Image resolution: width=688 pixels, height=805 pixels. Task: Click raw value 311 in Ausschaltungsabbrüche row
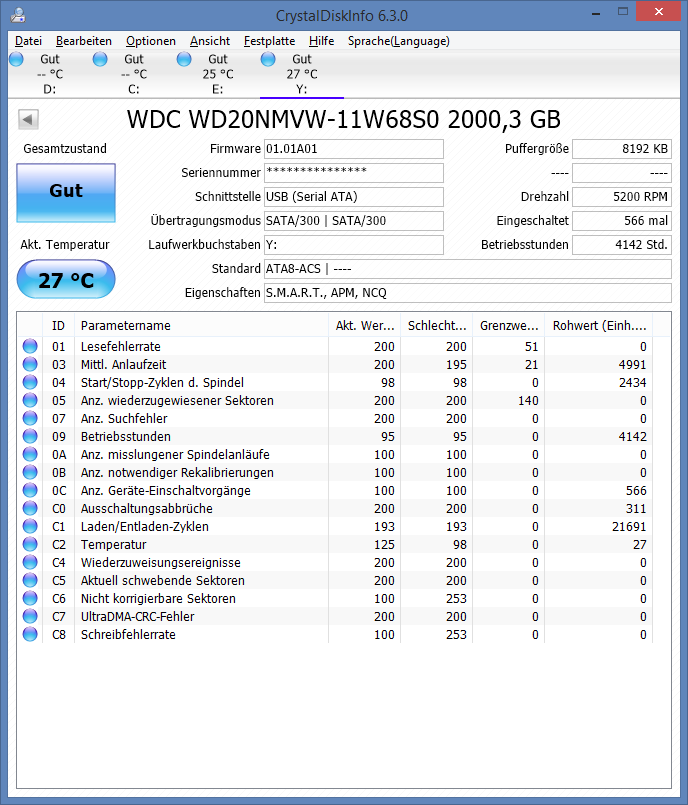(x=636, y=508)
